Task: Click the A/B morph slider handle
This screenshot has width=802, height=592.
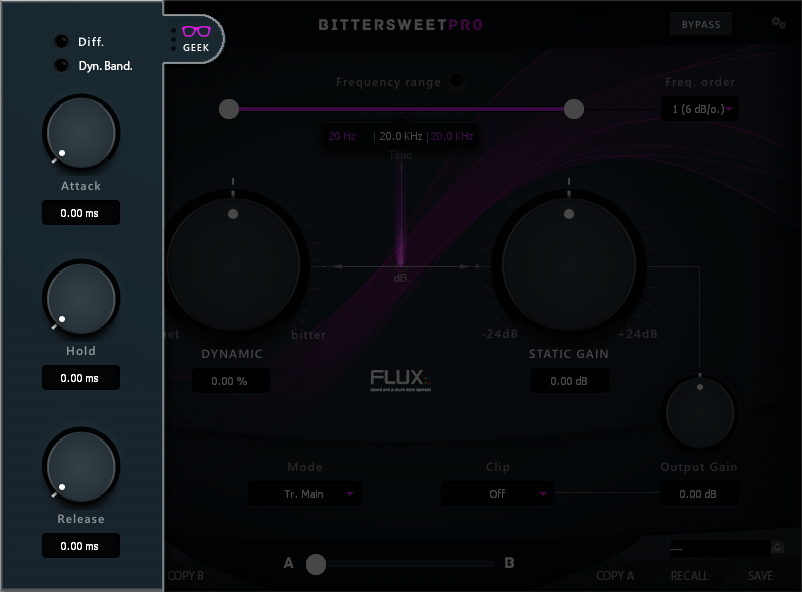Action: click(316, 564)
